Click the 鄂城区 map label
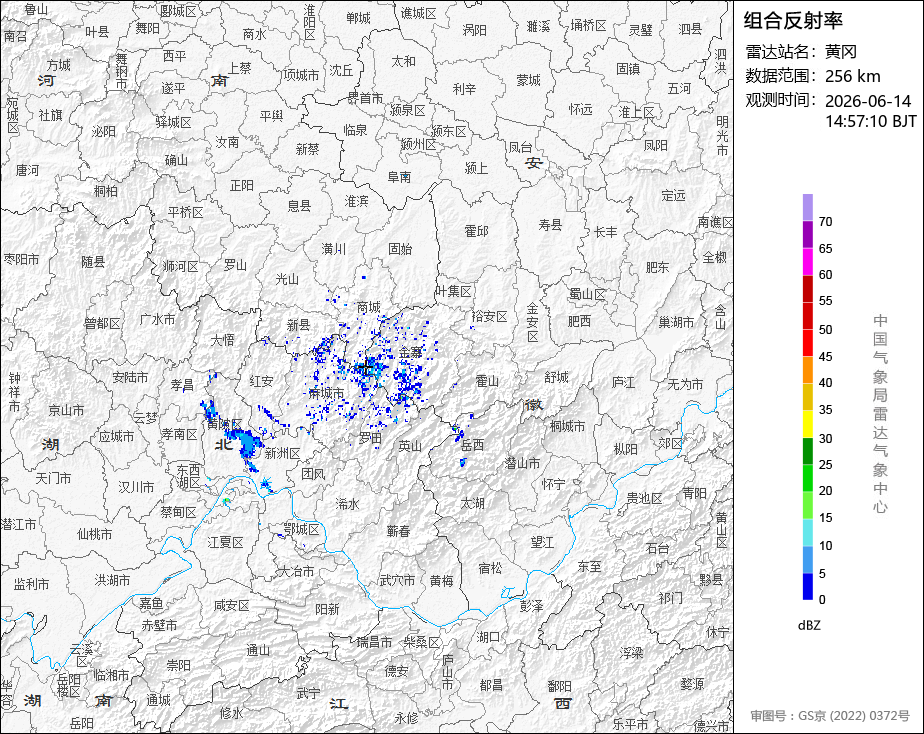The width and height of the screenshot is (924, 734). pyautogui.click(x=302, y=529)
